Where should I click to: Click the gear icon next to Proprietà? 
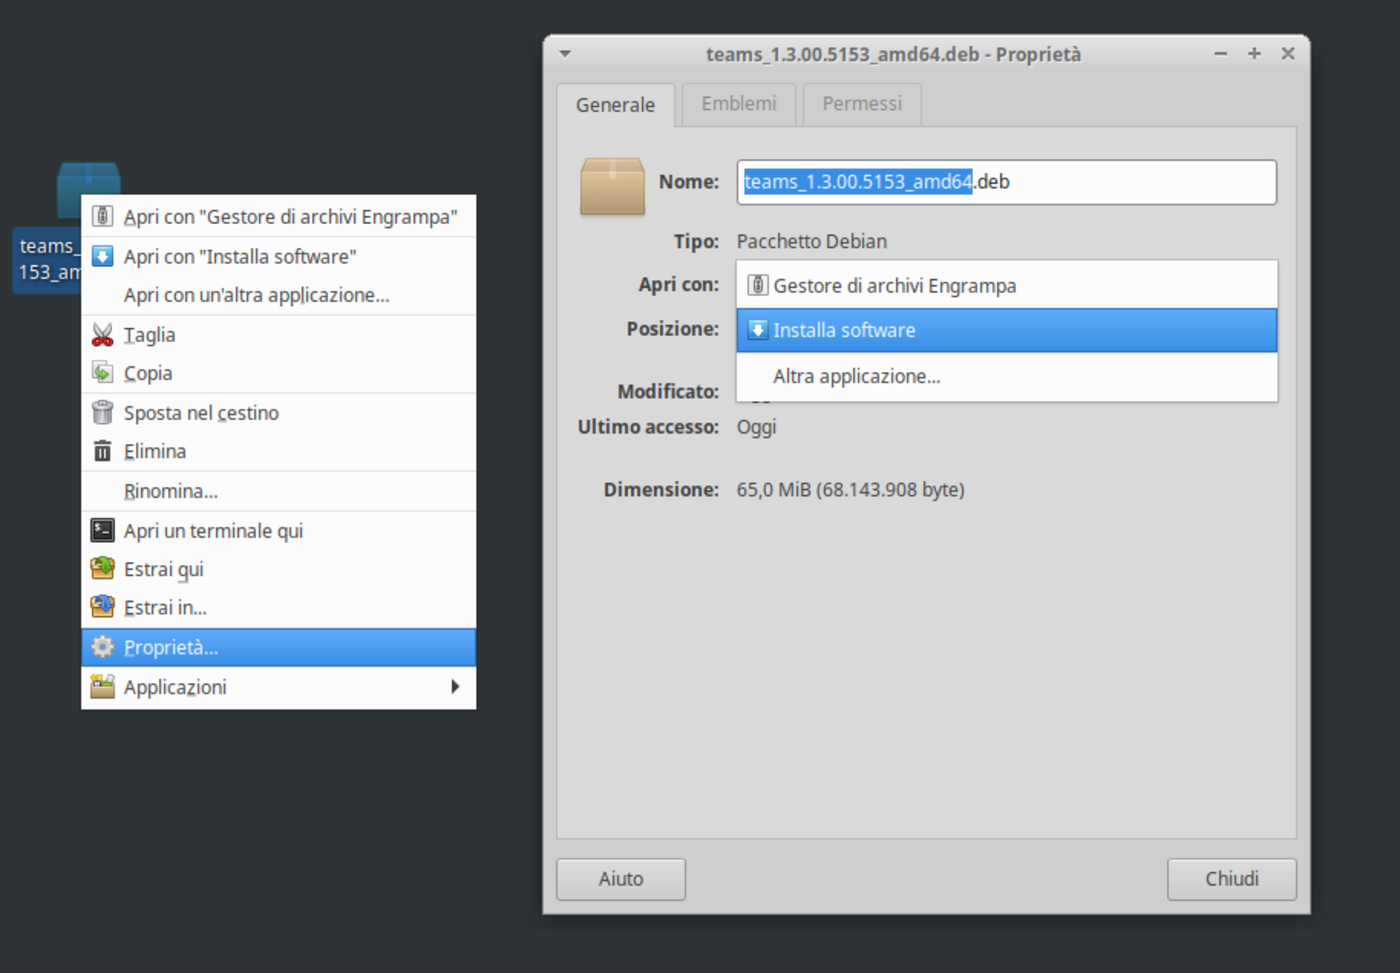[102, 646]
